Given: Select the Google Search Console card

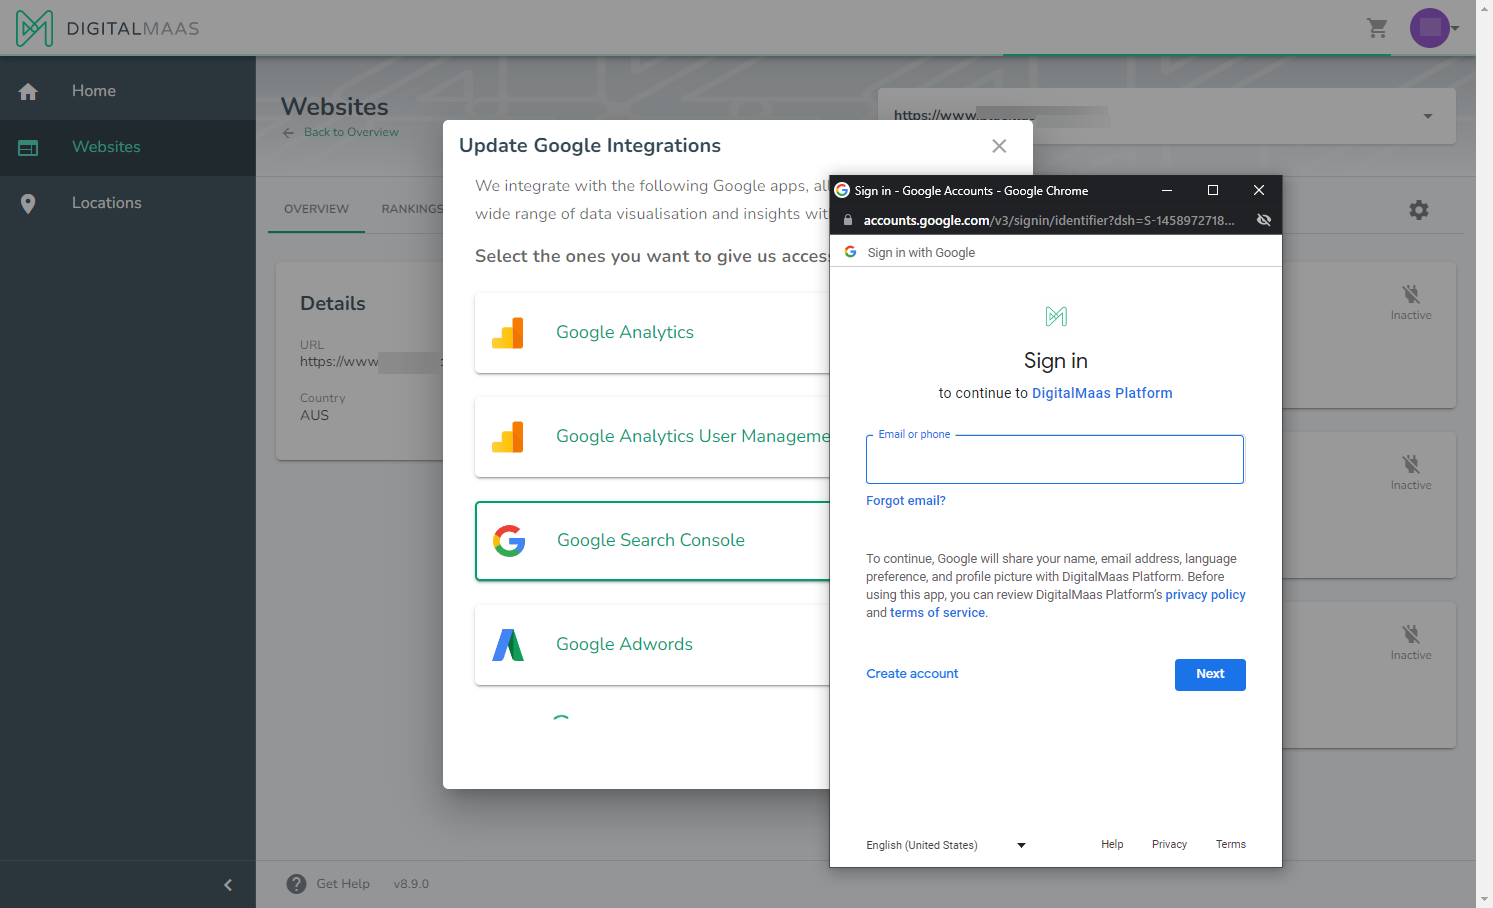Looking at the screenshot, I should [x=653, y=541].
